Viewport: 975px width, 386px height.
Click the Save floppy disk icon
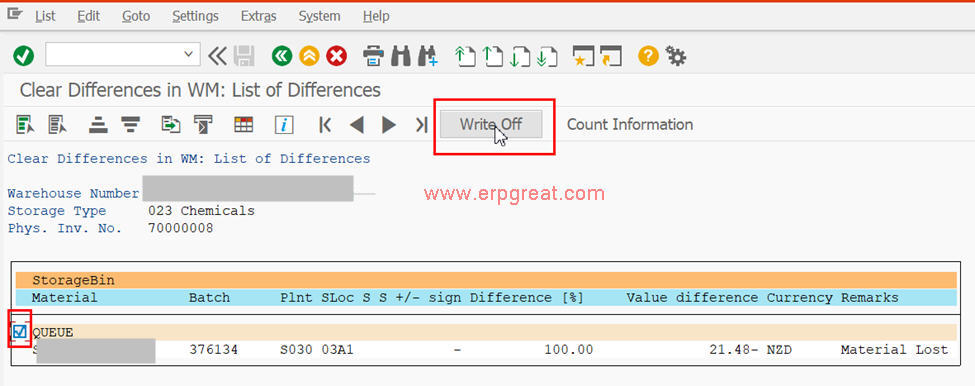tap(244, 57)
